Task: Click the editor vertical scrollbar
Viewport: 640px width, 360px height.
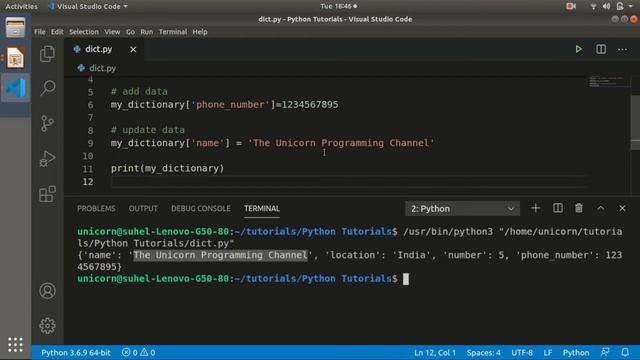Action: click(x=635, y=122)
